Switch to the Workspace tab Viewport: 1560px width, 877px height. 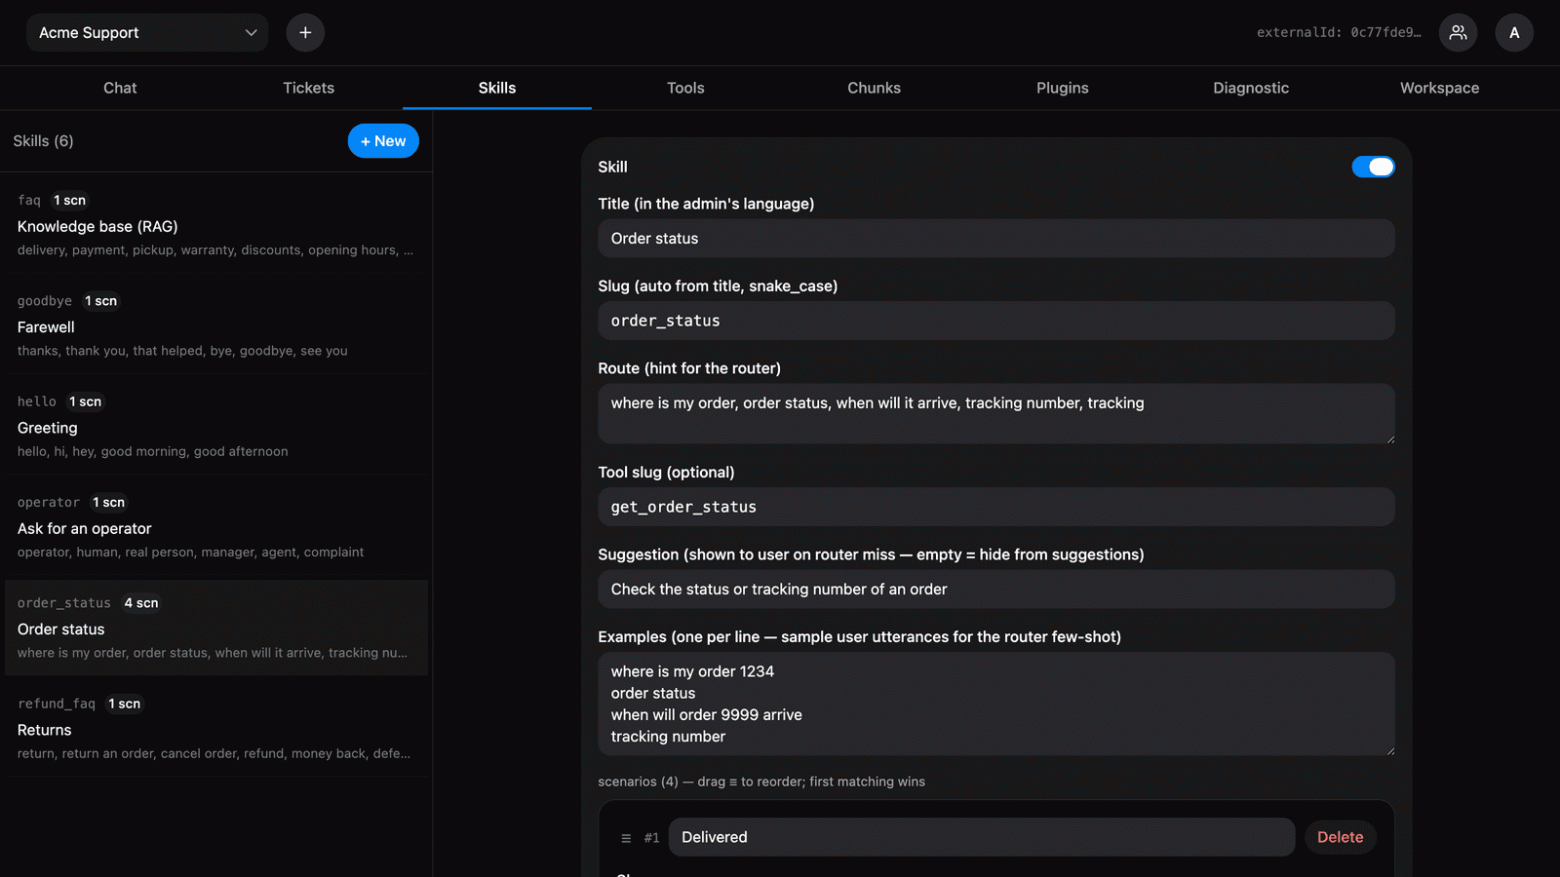(1439, 88)
